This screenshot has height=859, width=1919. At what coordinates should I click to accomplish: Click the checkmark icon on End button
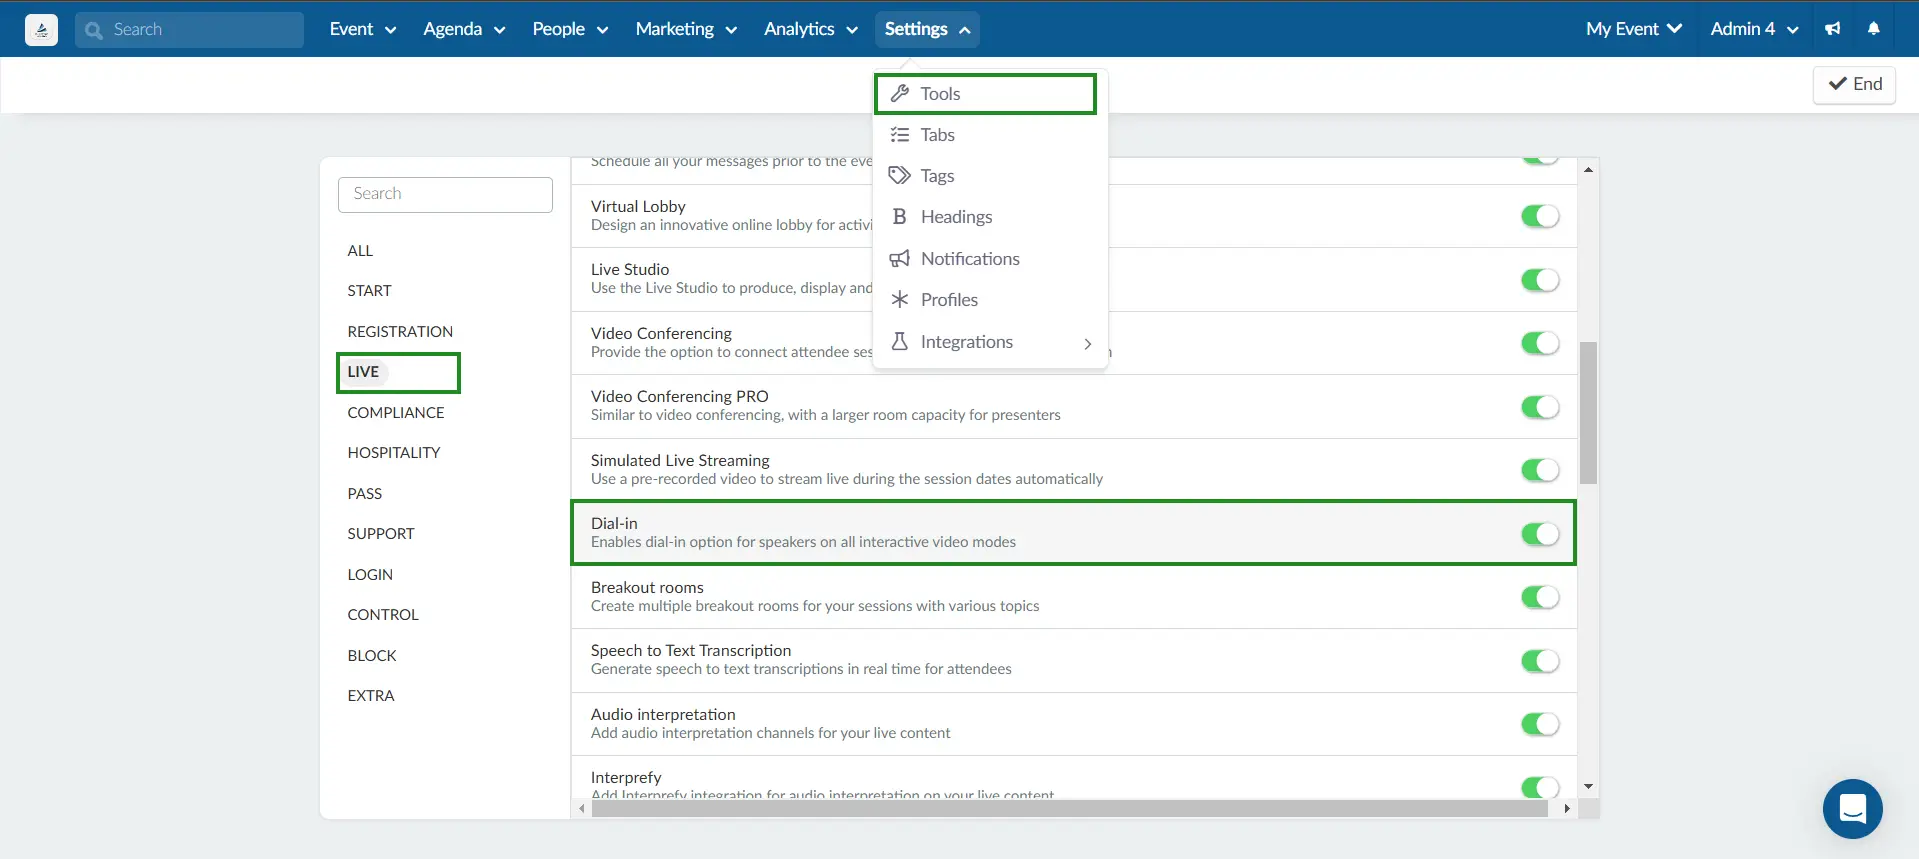click(x=1837, y=84)
